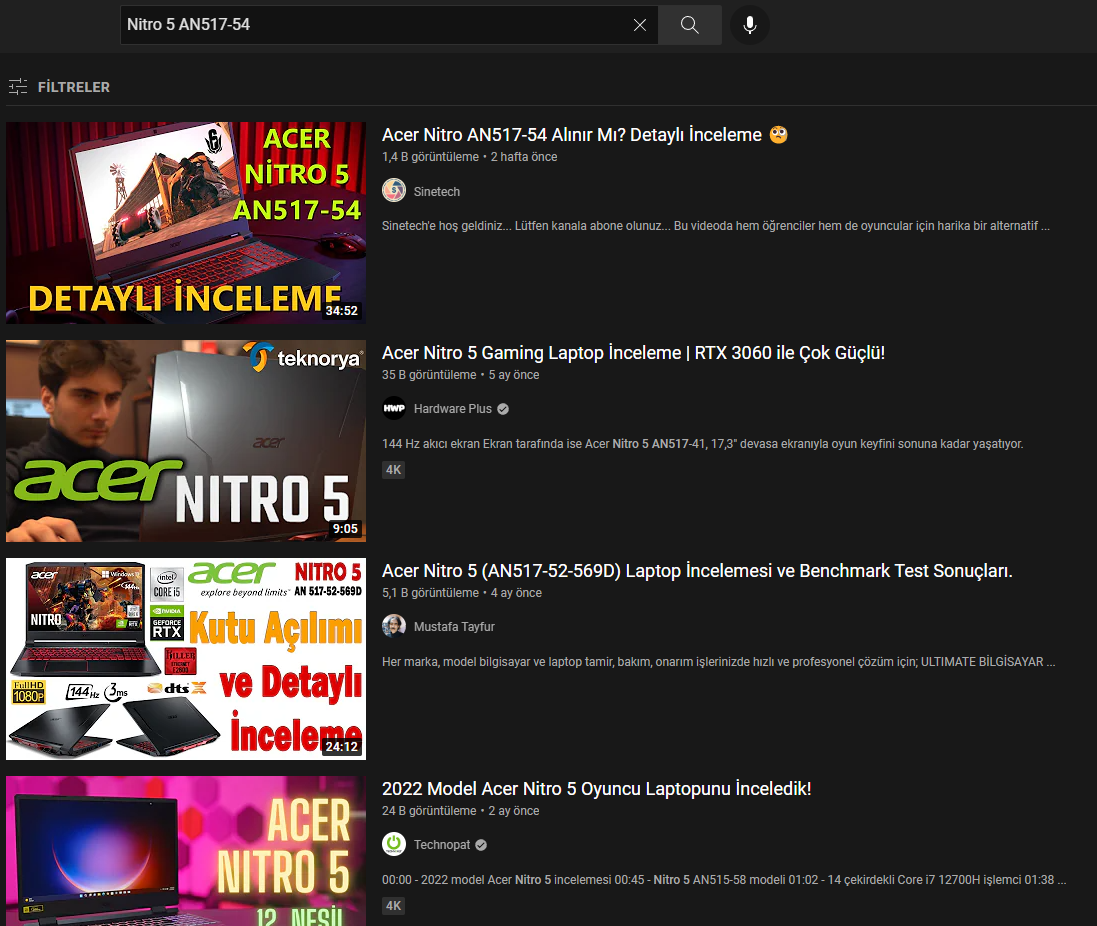Viewport: 1097px width, 926px height.
Task: Click the Sinetech channel avatar
Action: tap(394, 191)
